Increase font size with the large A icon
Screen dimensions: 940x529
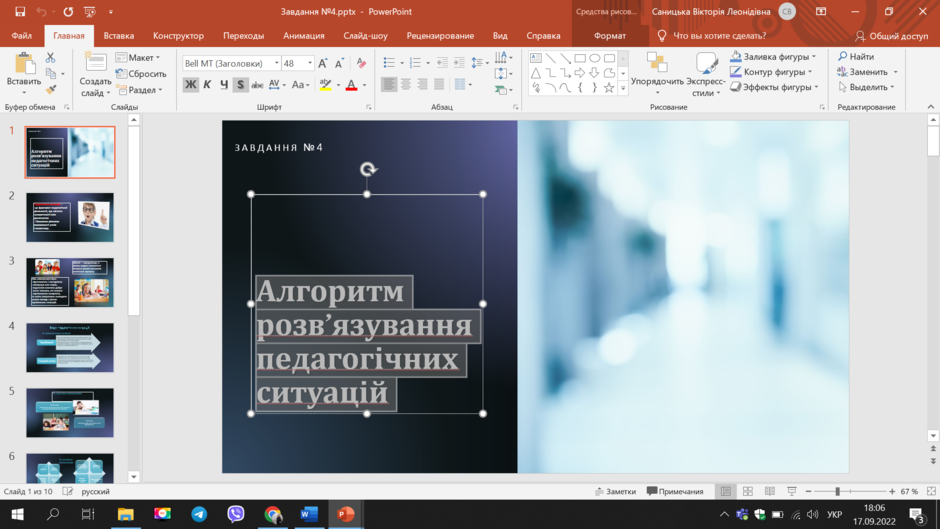(323, 63)
